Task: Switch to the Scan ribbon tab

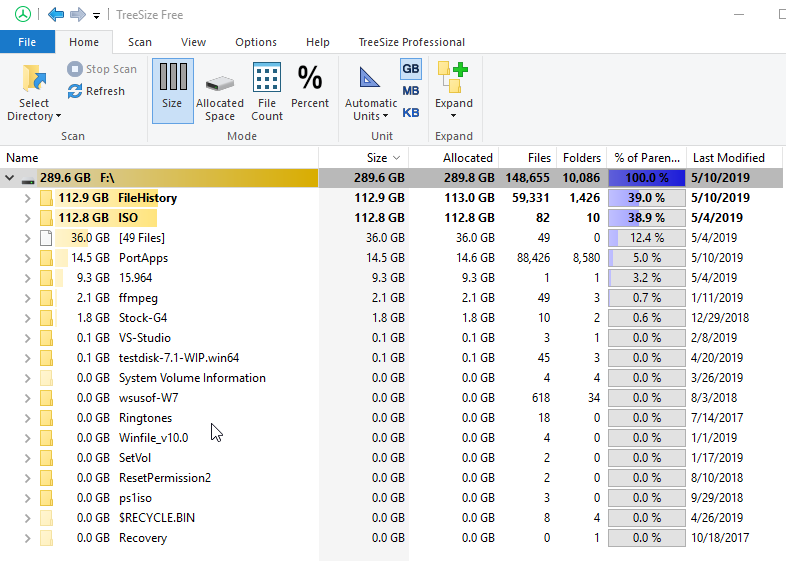Action: click(x=139, y=42)
